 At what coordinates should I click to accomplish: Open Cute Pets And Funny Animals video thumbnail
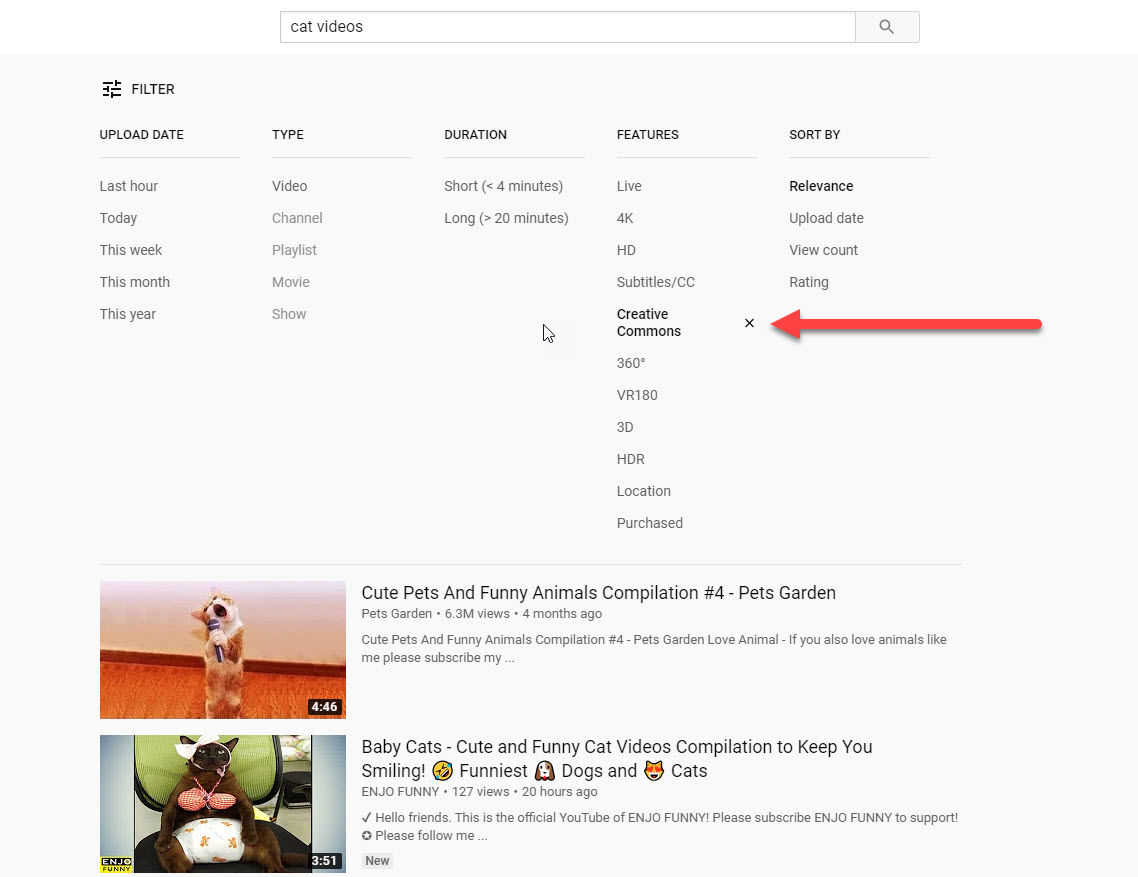click(x=223, y=650)
